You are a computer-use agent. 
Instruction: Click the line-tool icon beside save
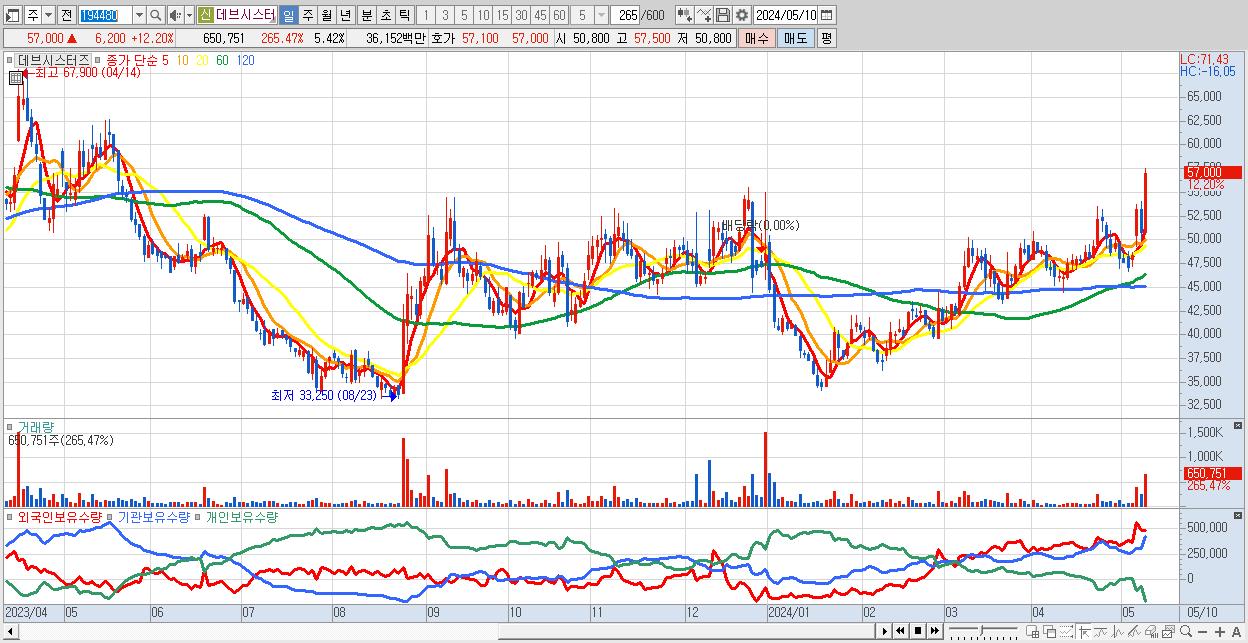point(704,15)
